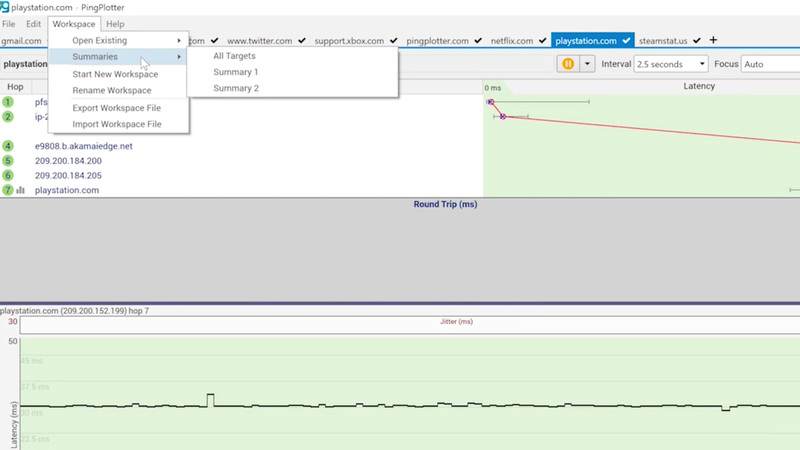Viewport: 800px width, 450px height.
Task: Click hop 2 latency marker on graph
Action: coord(503,117)
